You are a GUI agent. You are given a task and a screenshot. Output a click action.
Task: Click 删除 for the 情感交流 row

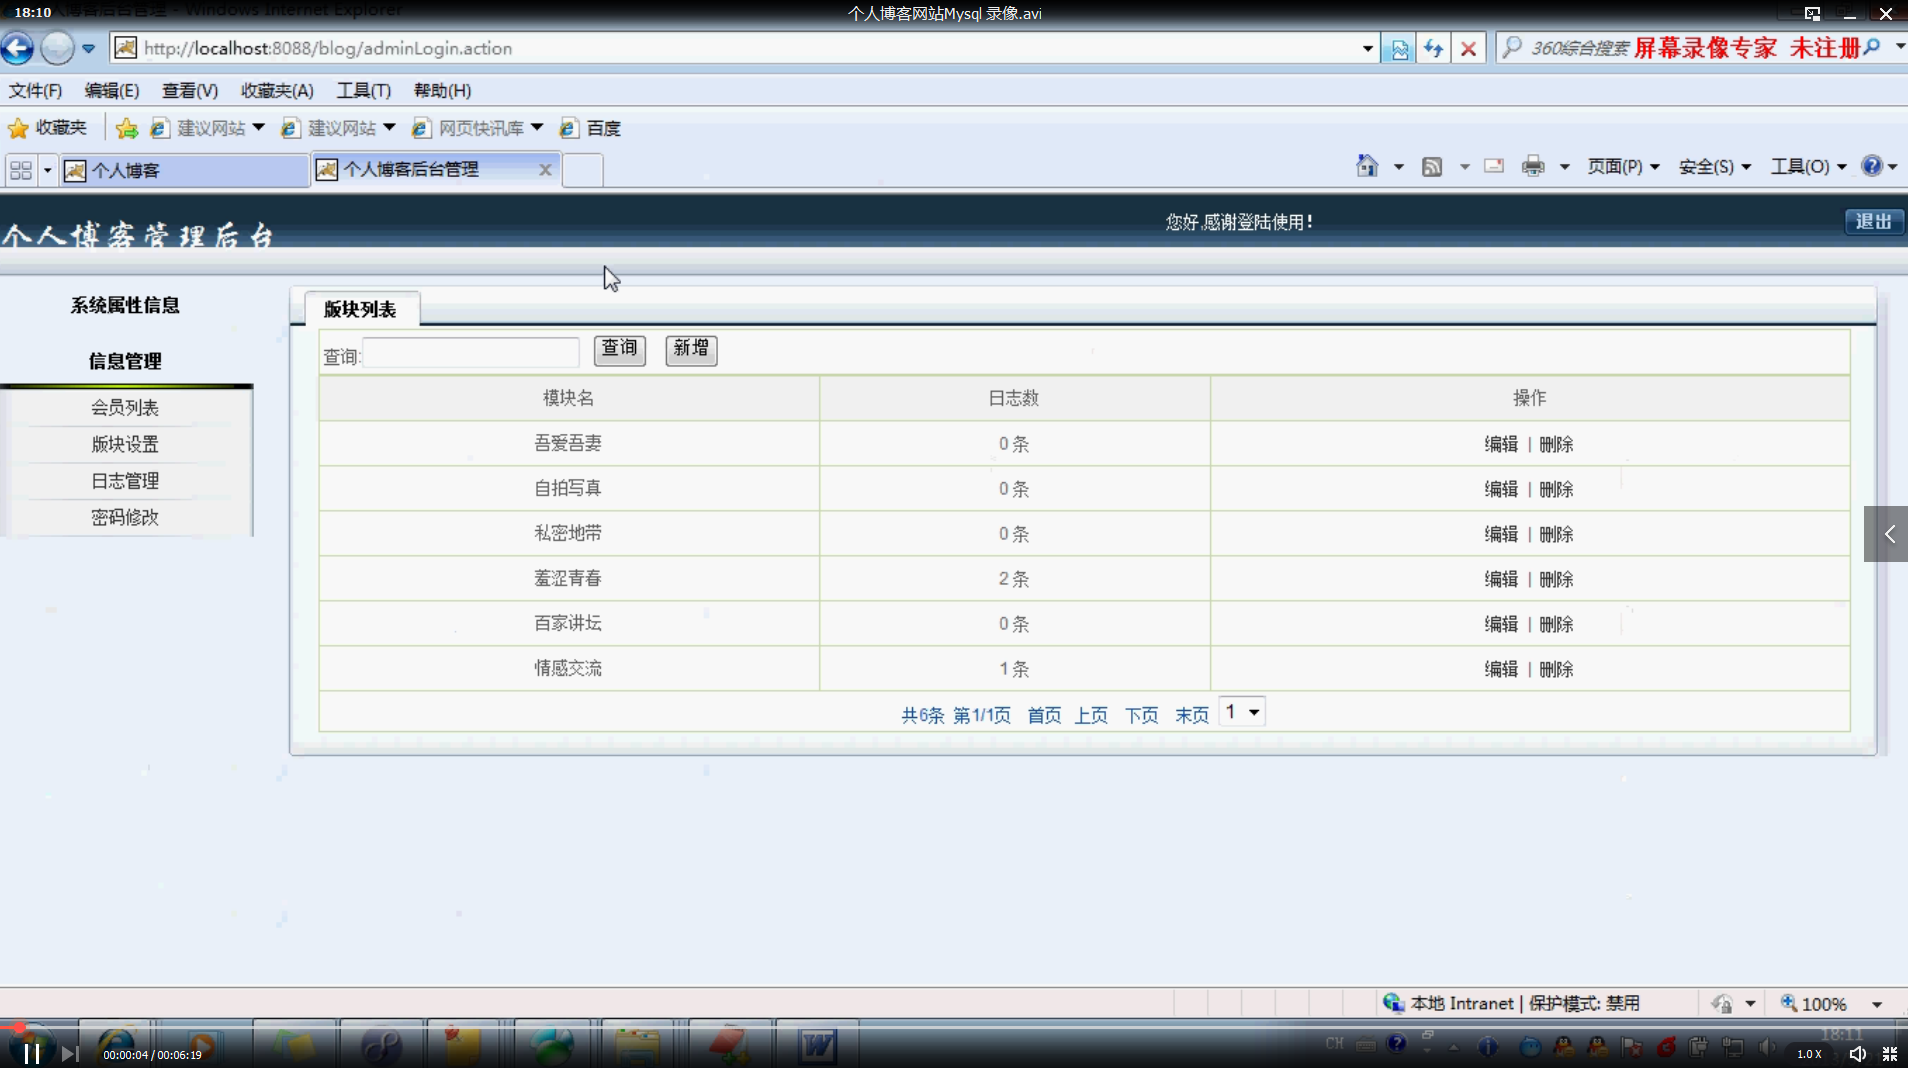[x=1556, y=669]
